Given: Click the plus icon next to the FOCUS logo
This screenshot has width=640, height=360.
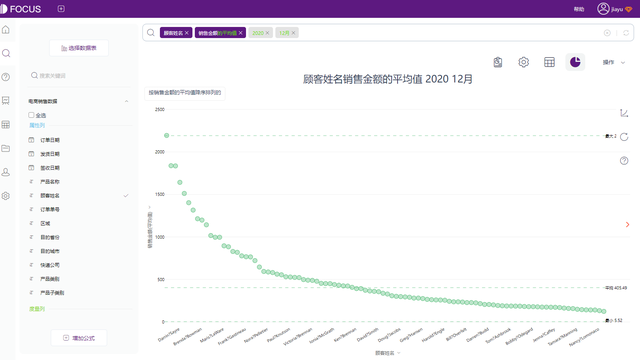Looking at the screenshot, I should pos(61,9).
